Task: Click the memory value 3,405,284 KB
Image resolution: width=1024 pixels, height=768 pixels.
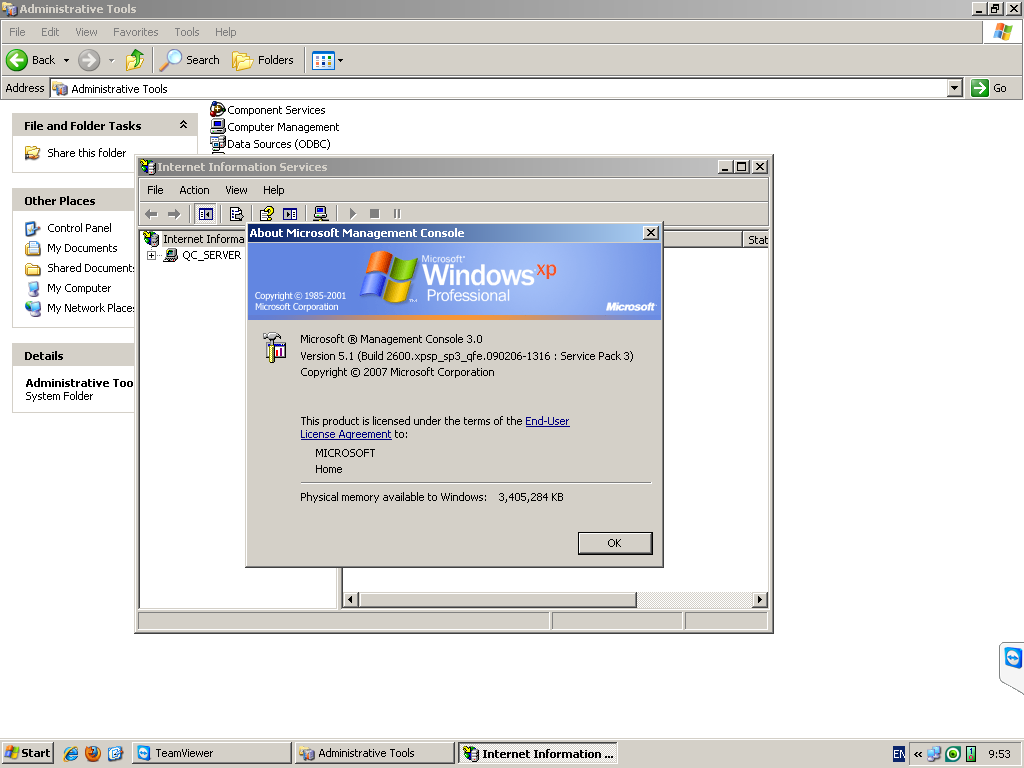Action: [x=530, y=497]
